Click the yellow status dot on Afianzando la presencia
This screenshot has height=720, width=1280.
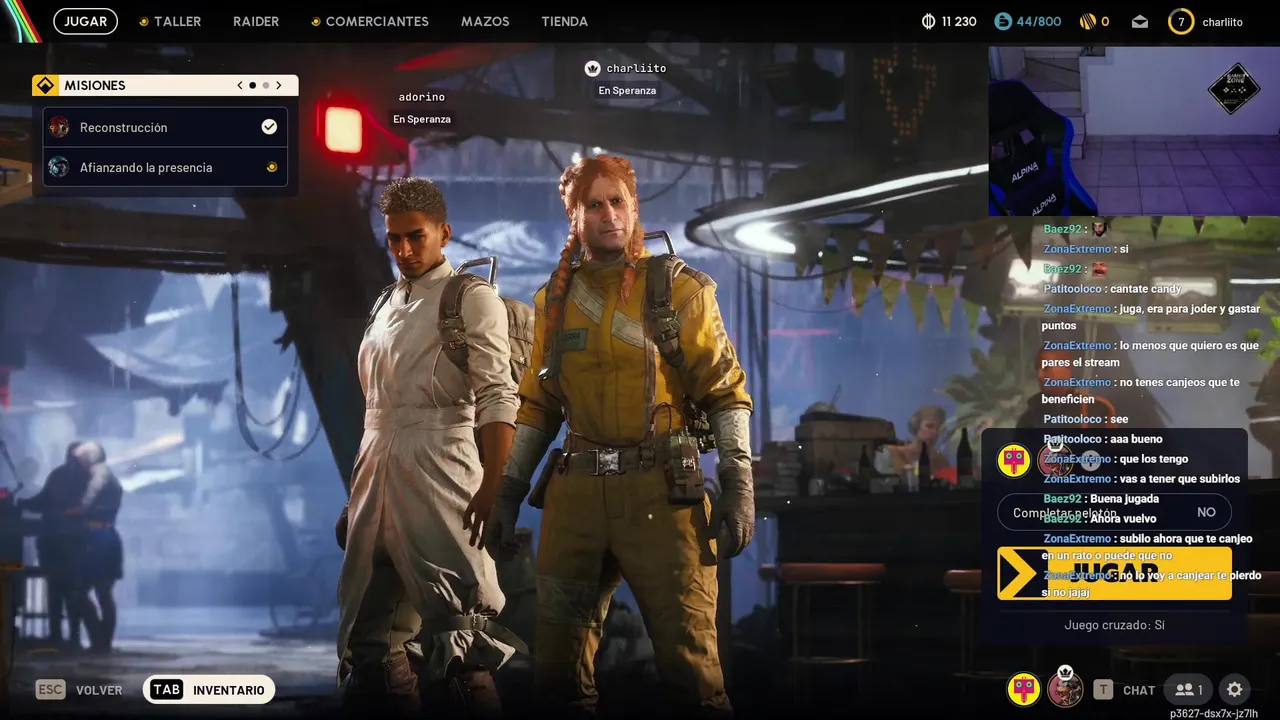coord(271,167)
